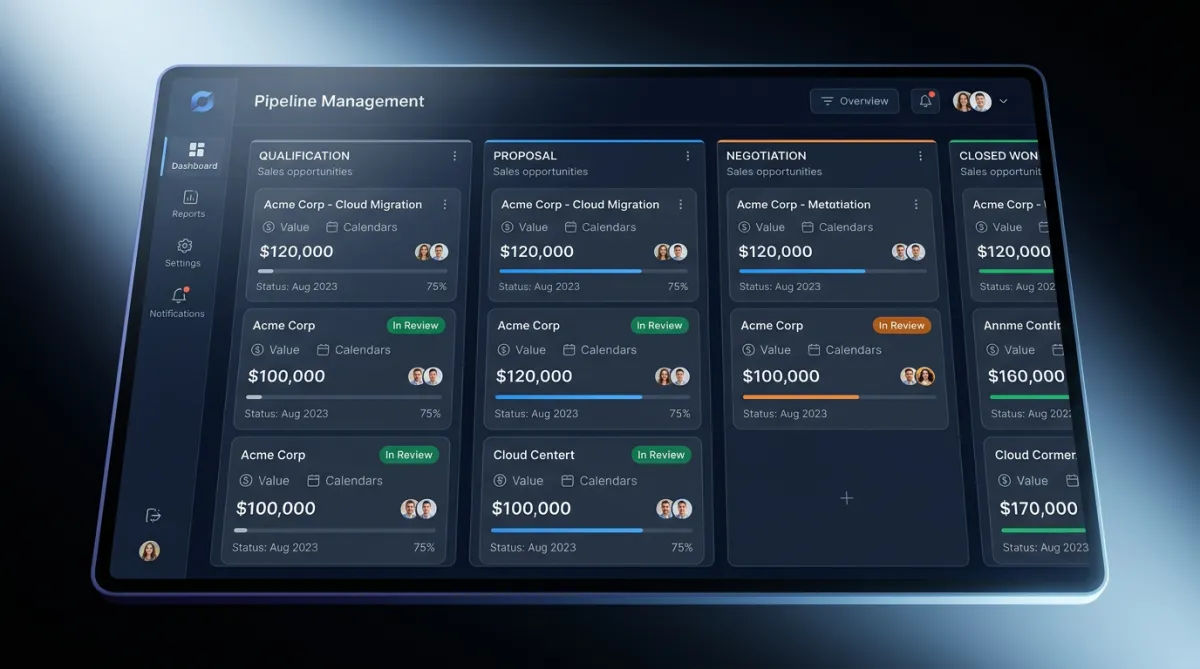Open the QUALIFICATION column options menu
The image size is (1200, 669).
coord(455,156)
